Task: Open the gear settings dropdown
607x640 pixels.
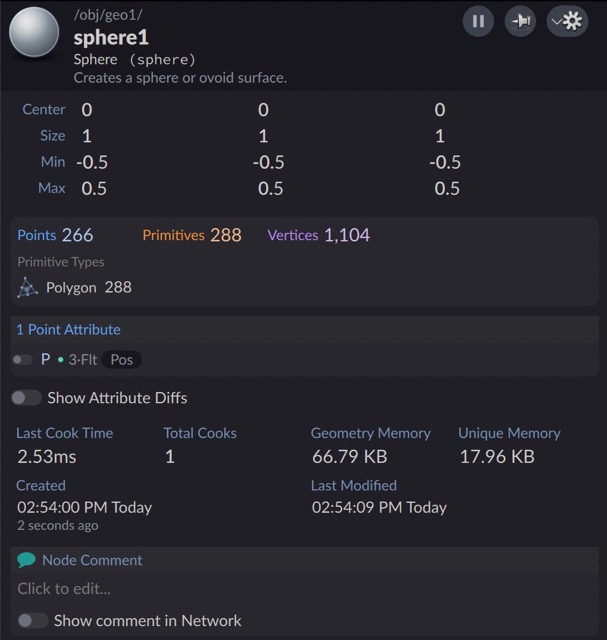Action: 567,21
